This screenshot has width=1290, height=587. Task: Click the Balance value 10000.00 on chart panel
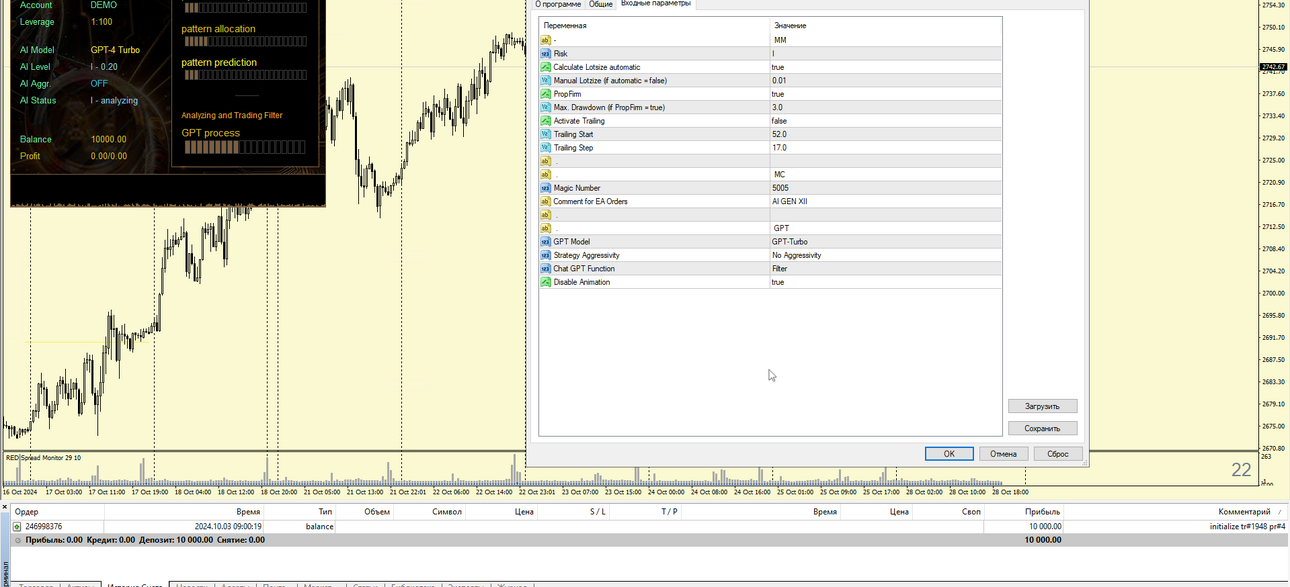(x=108, y=139)
